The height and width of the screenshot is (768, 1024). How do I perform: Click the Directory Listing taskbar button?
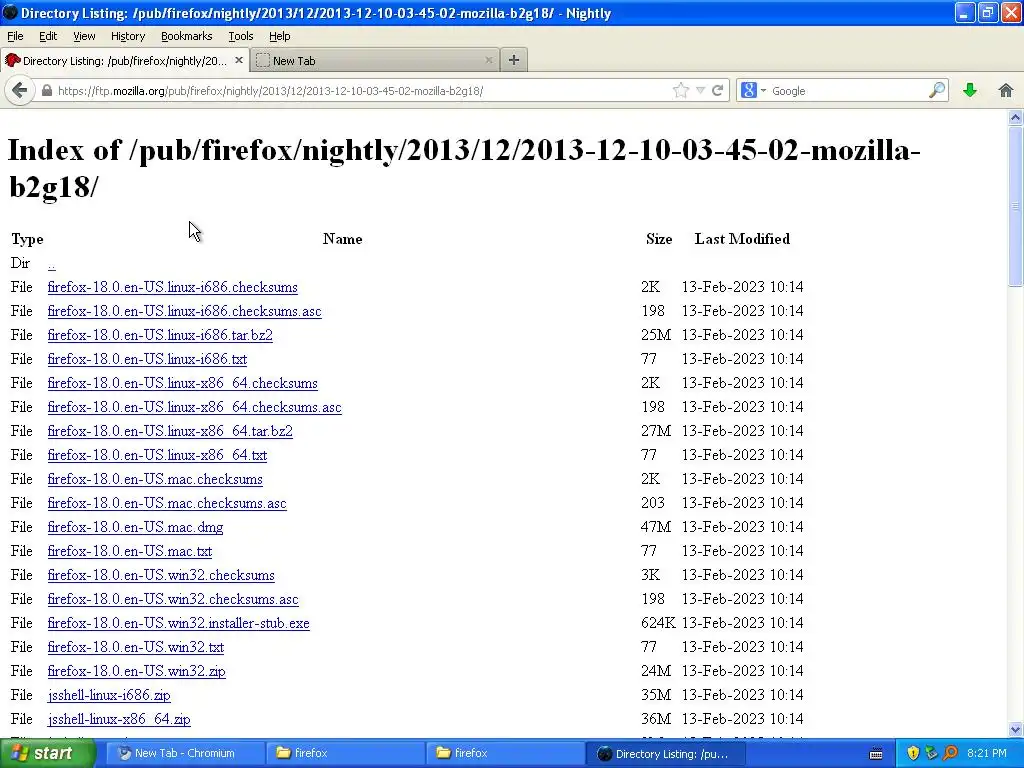665,754
